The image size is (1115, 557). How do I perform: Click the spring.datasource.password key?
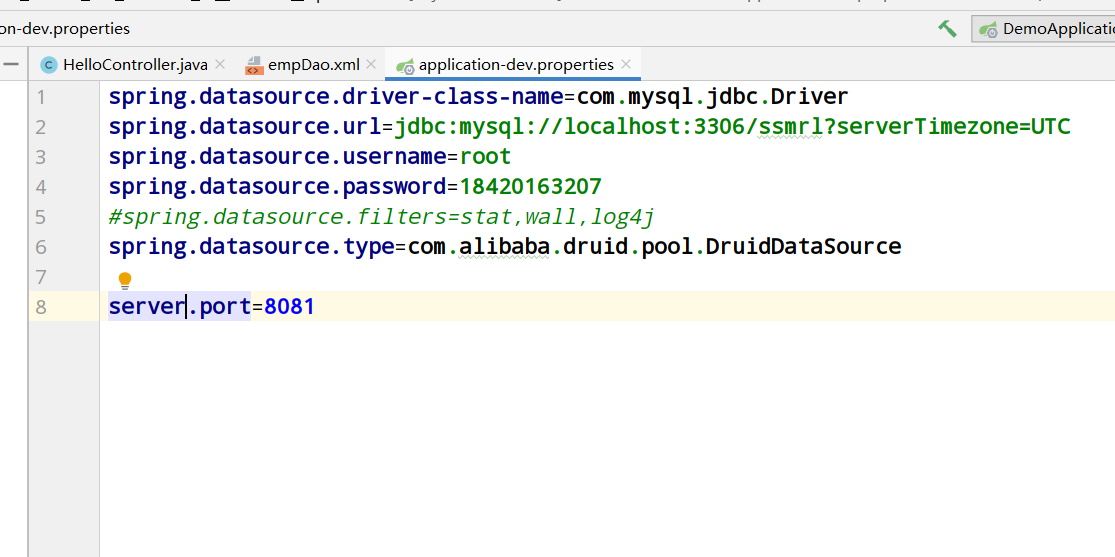point(278,186)
